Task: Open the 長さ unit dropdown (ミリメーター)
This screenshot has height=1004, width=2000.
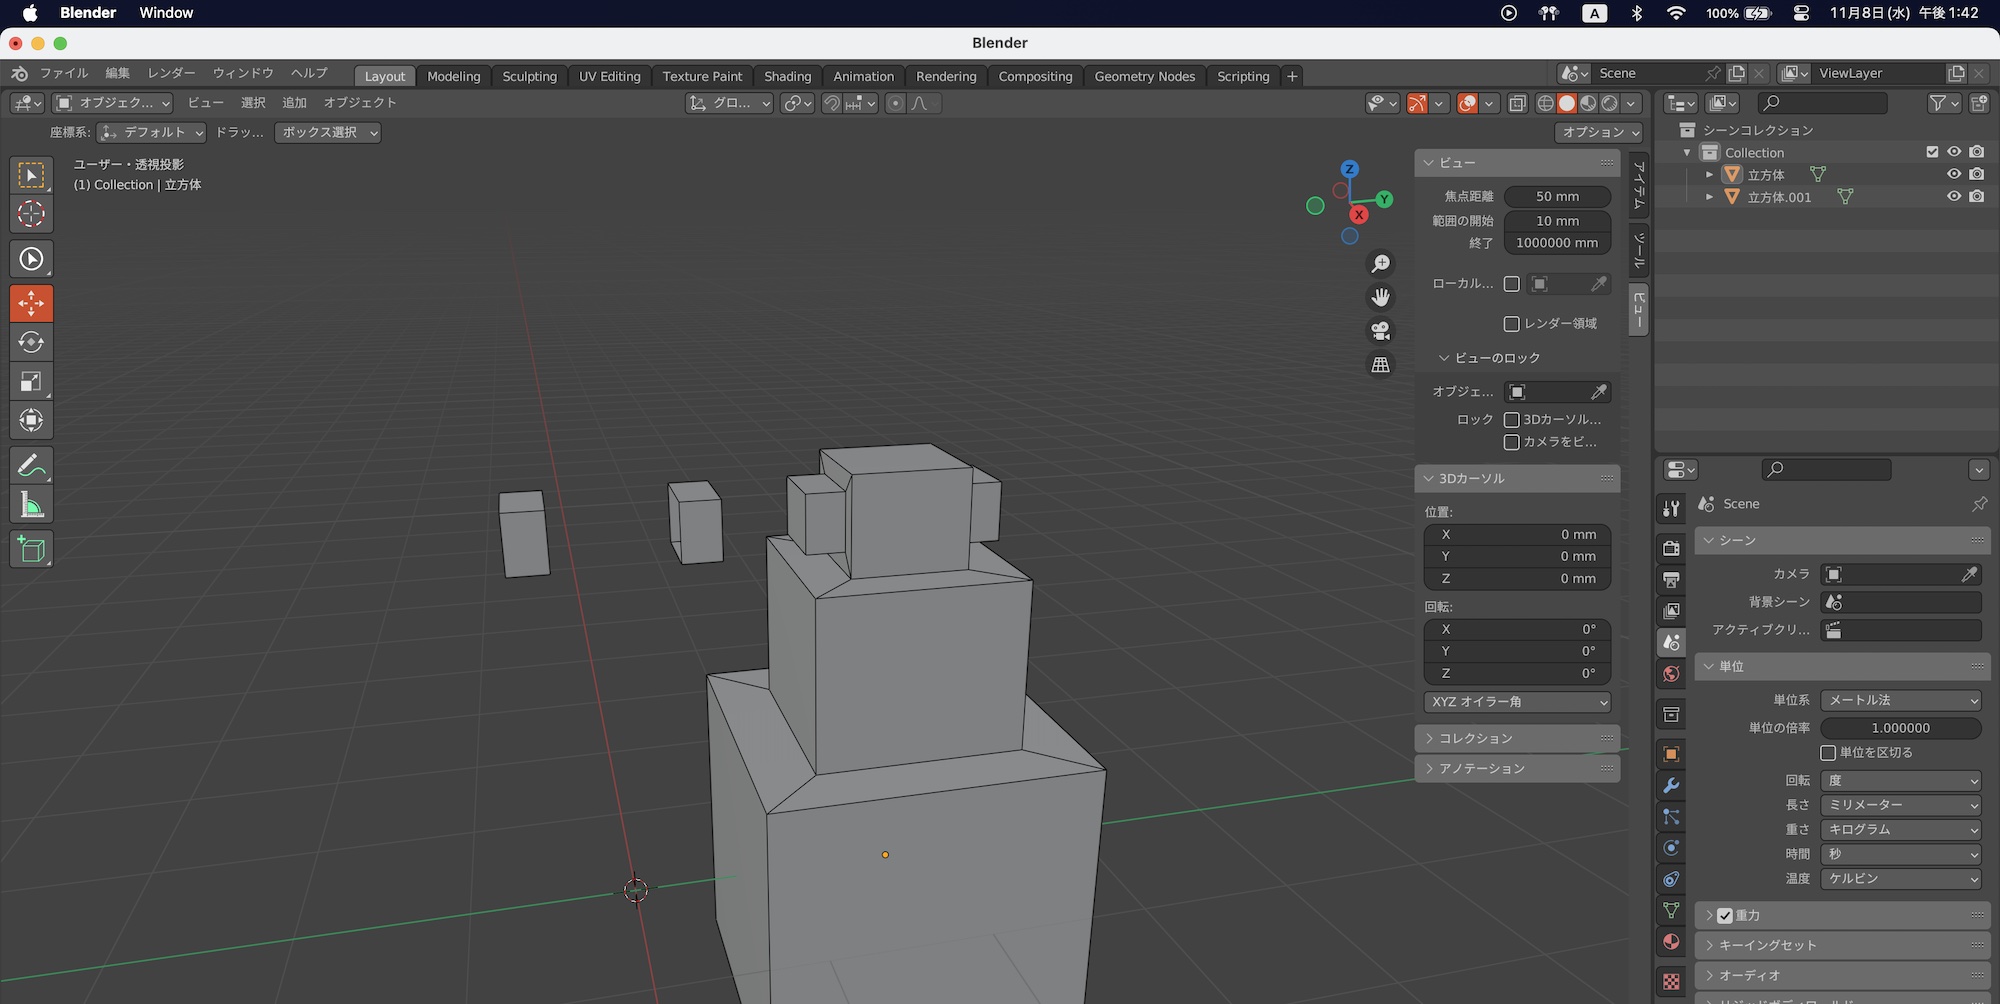Action: click(x=1900, y=805)
